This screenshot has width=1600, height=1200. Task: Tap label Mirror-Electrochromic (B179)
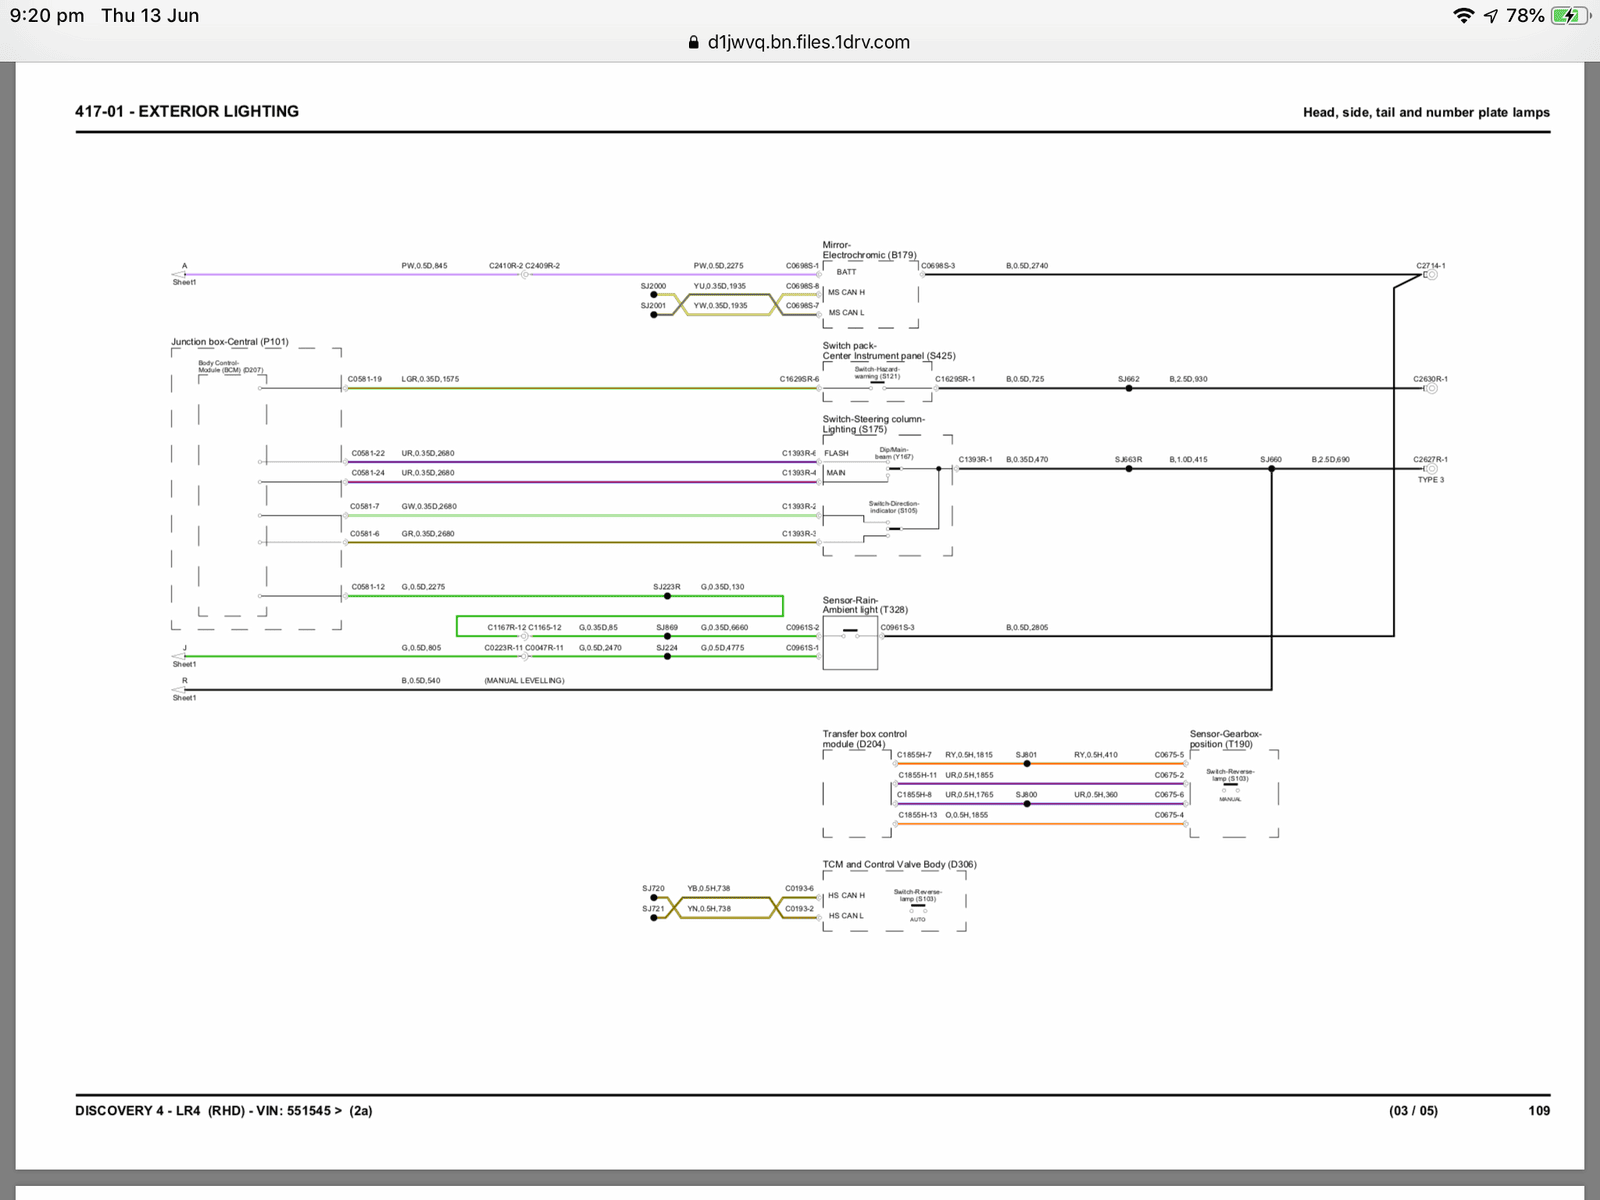(x=869, y=250)
